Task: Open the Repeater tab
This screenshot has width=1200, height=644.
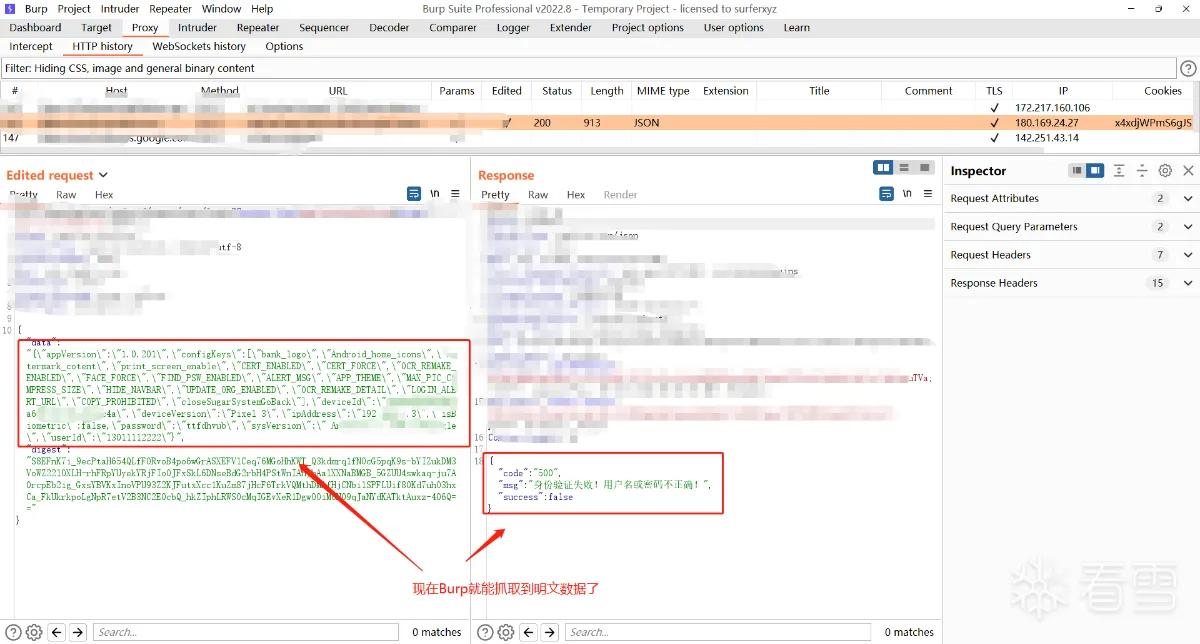Action: [258, 28]
